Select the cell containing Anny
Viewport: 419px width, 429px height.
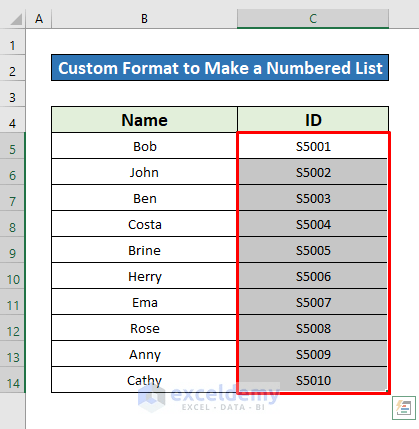(144, 354)
